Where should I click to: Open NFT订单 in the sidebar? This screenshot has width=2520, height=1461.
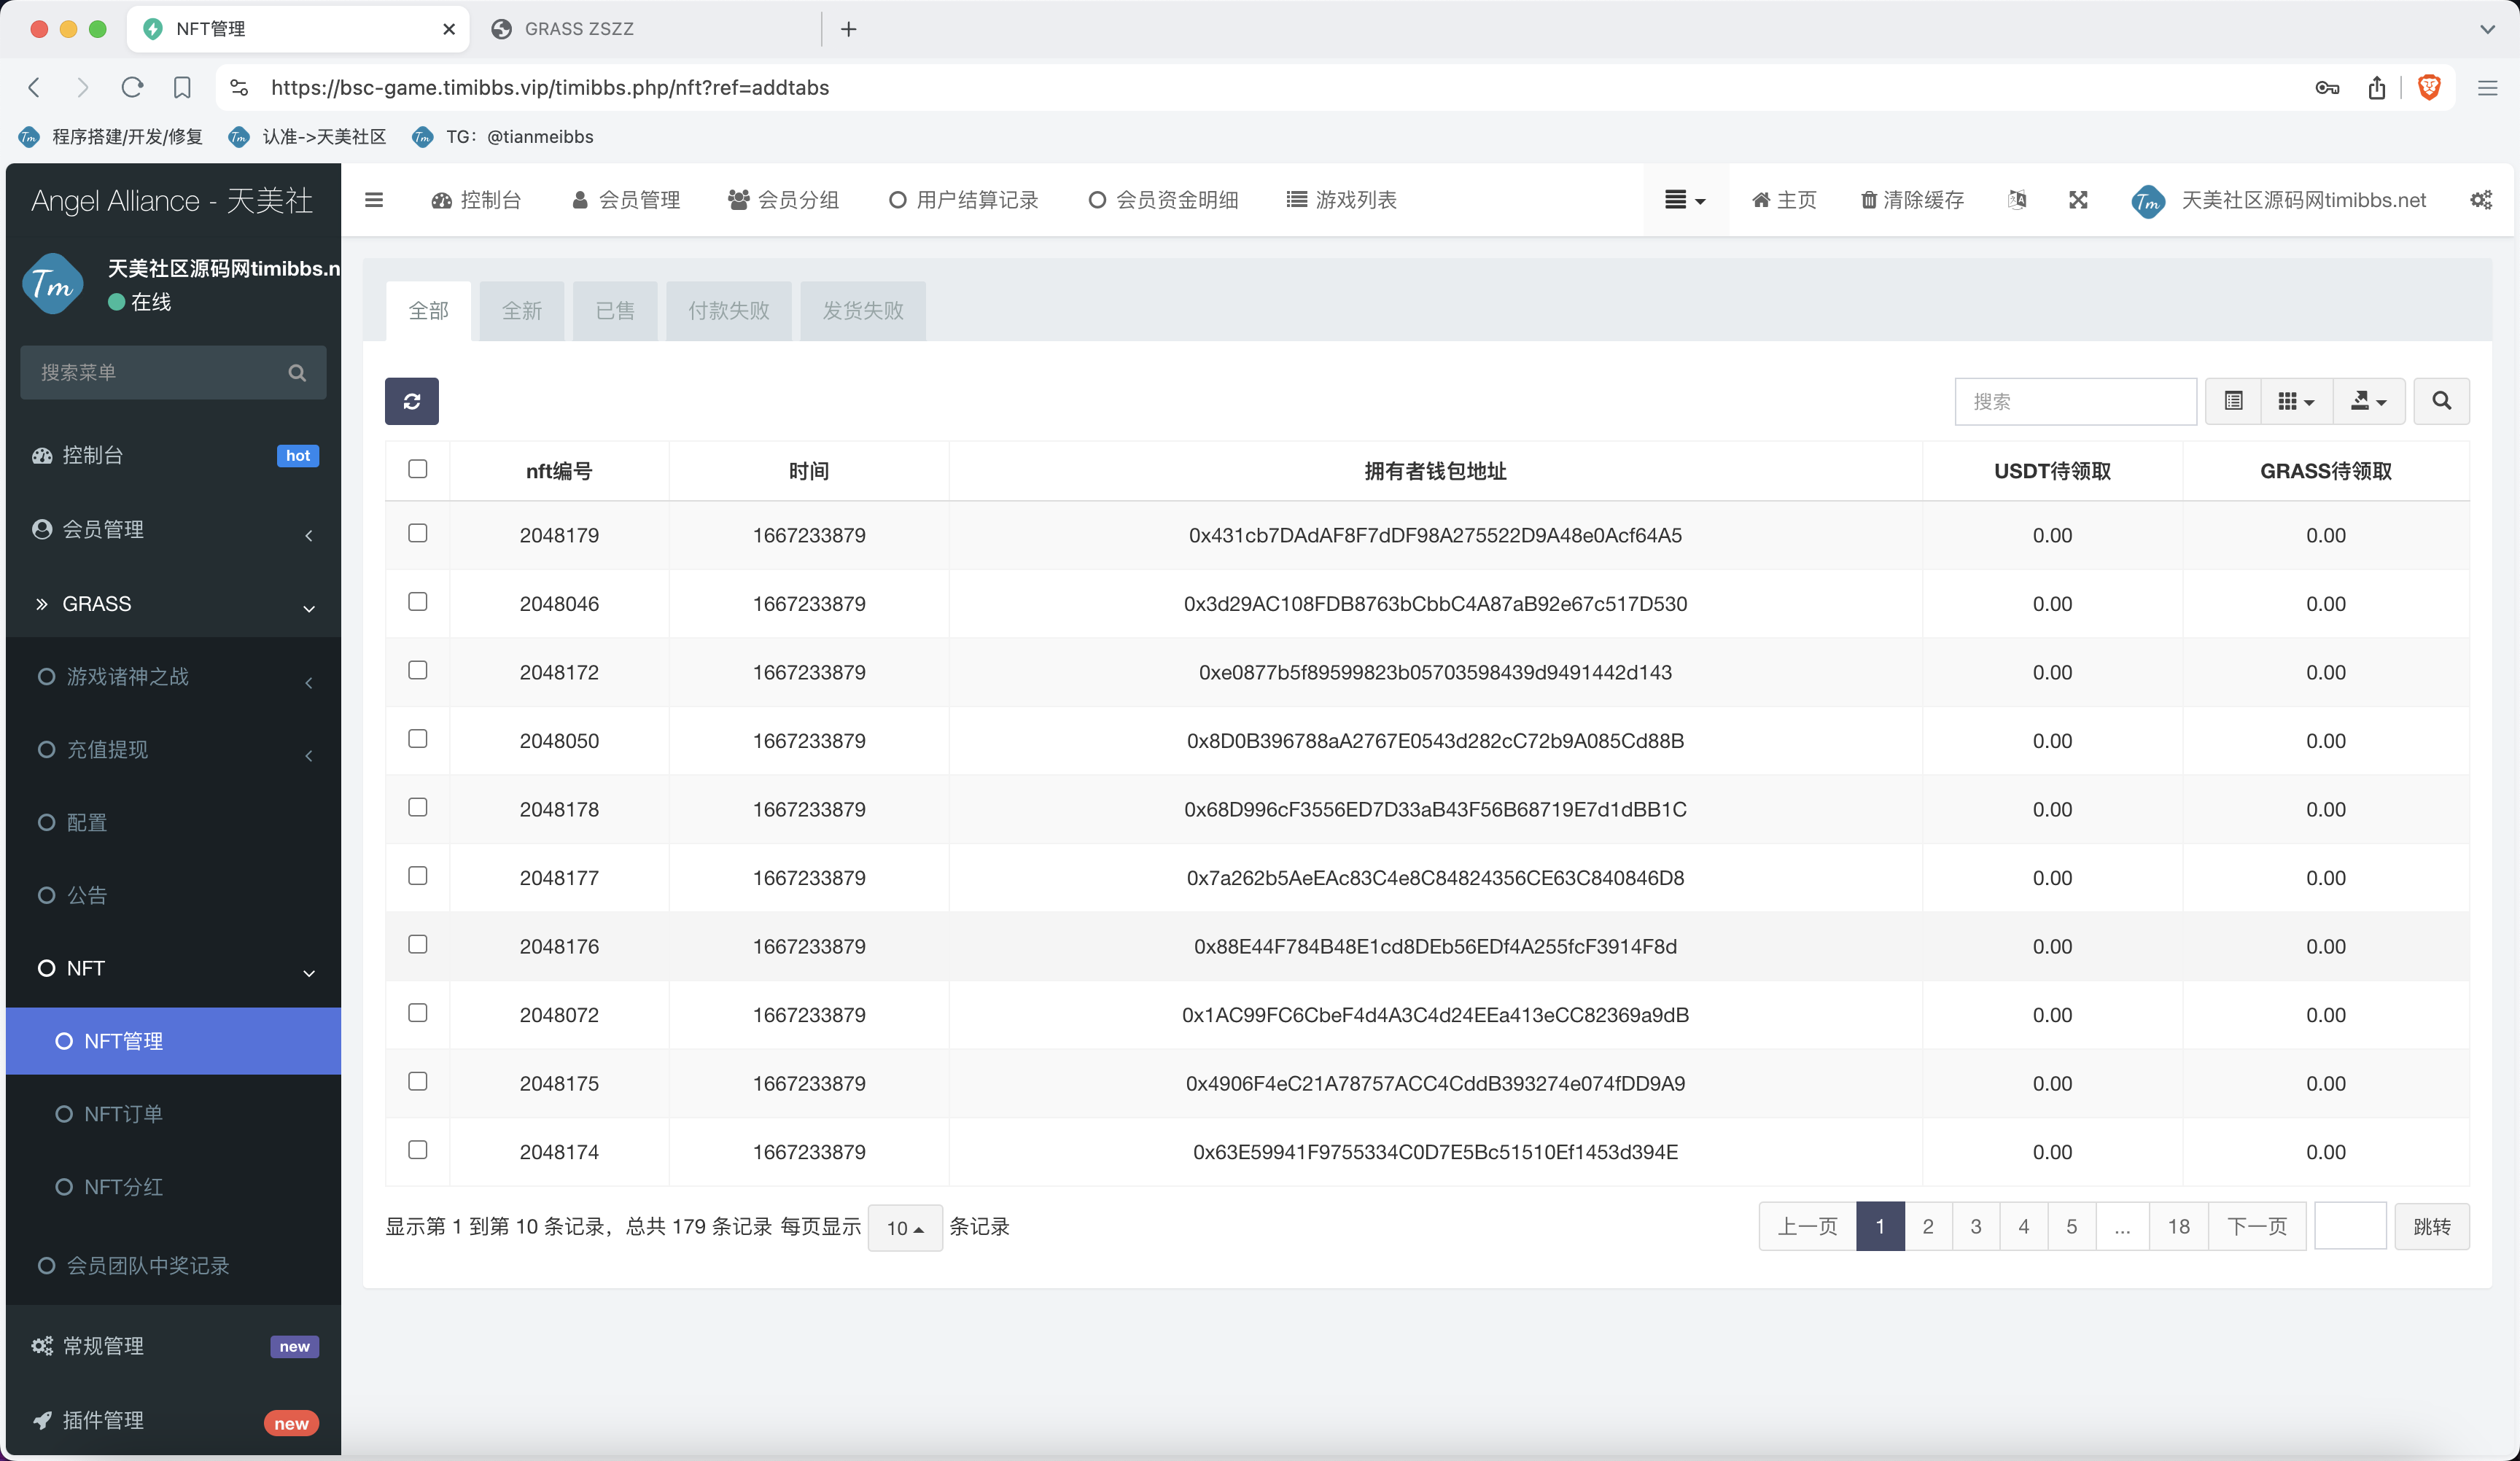pyautogui.click(x=173, y=1114)
